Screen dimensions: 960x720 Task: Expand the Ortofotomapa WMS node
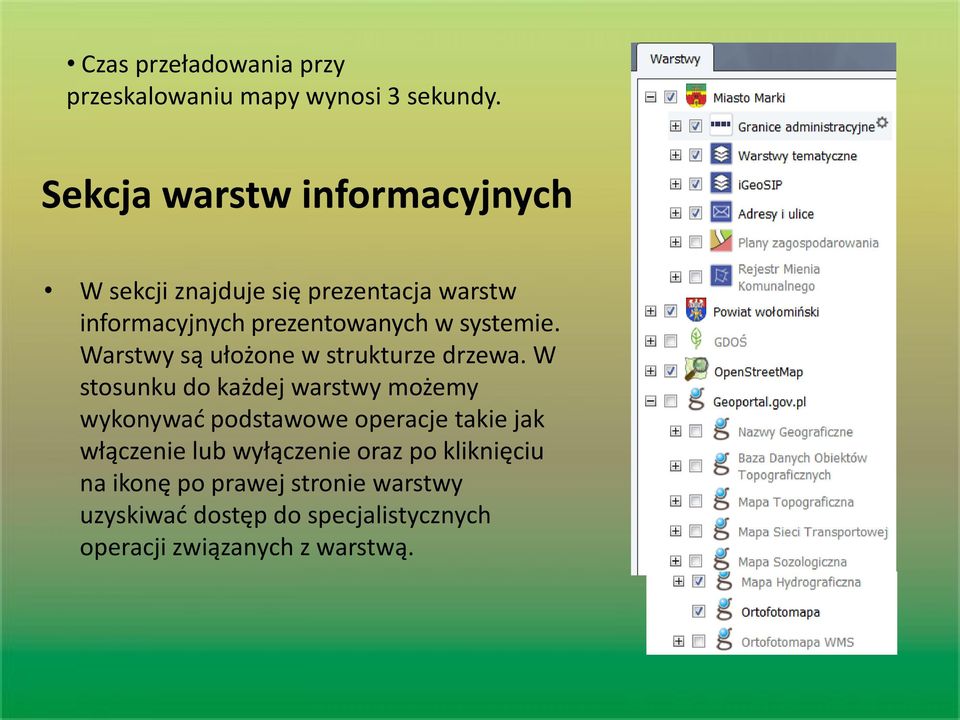point(678,642)
